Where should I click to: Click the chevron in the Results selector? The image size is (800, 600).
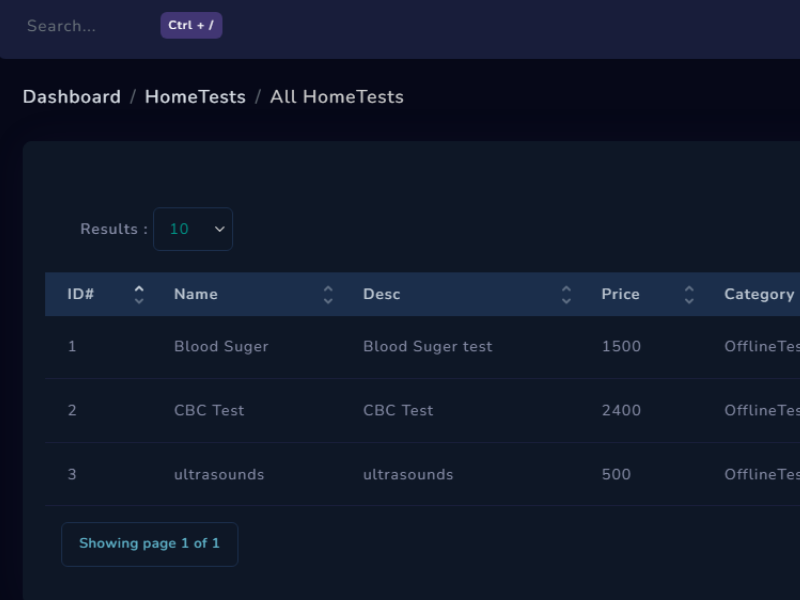[x=220, y=229]
